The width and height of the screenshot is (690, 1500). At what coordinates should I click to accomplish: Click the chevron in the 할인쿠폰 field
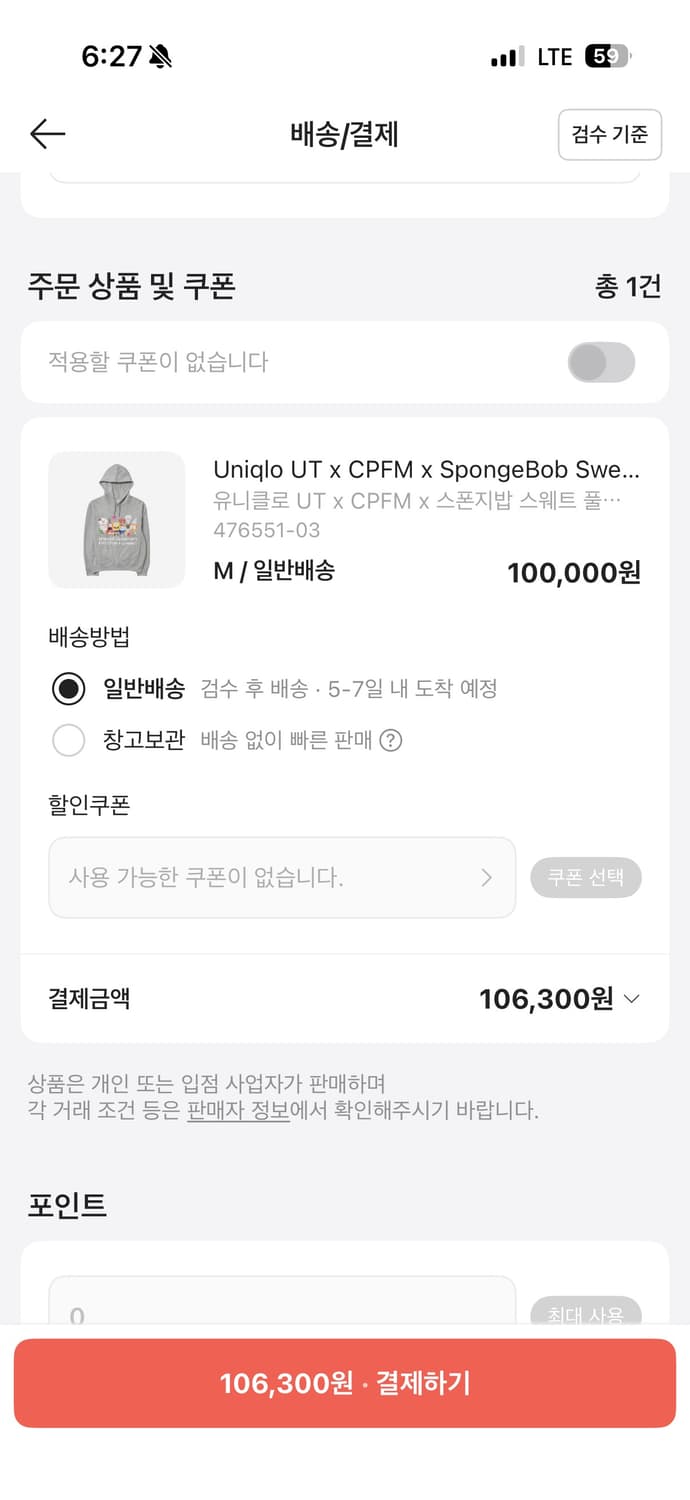tap(488, 877)
